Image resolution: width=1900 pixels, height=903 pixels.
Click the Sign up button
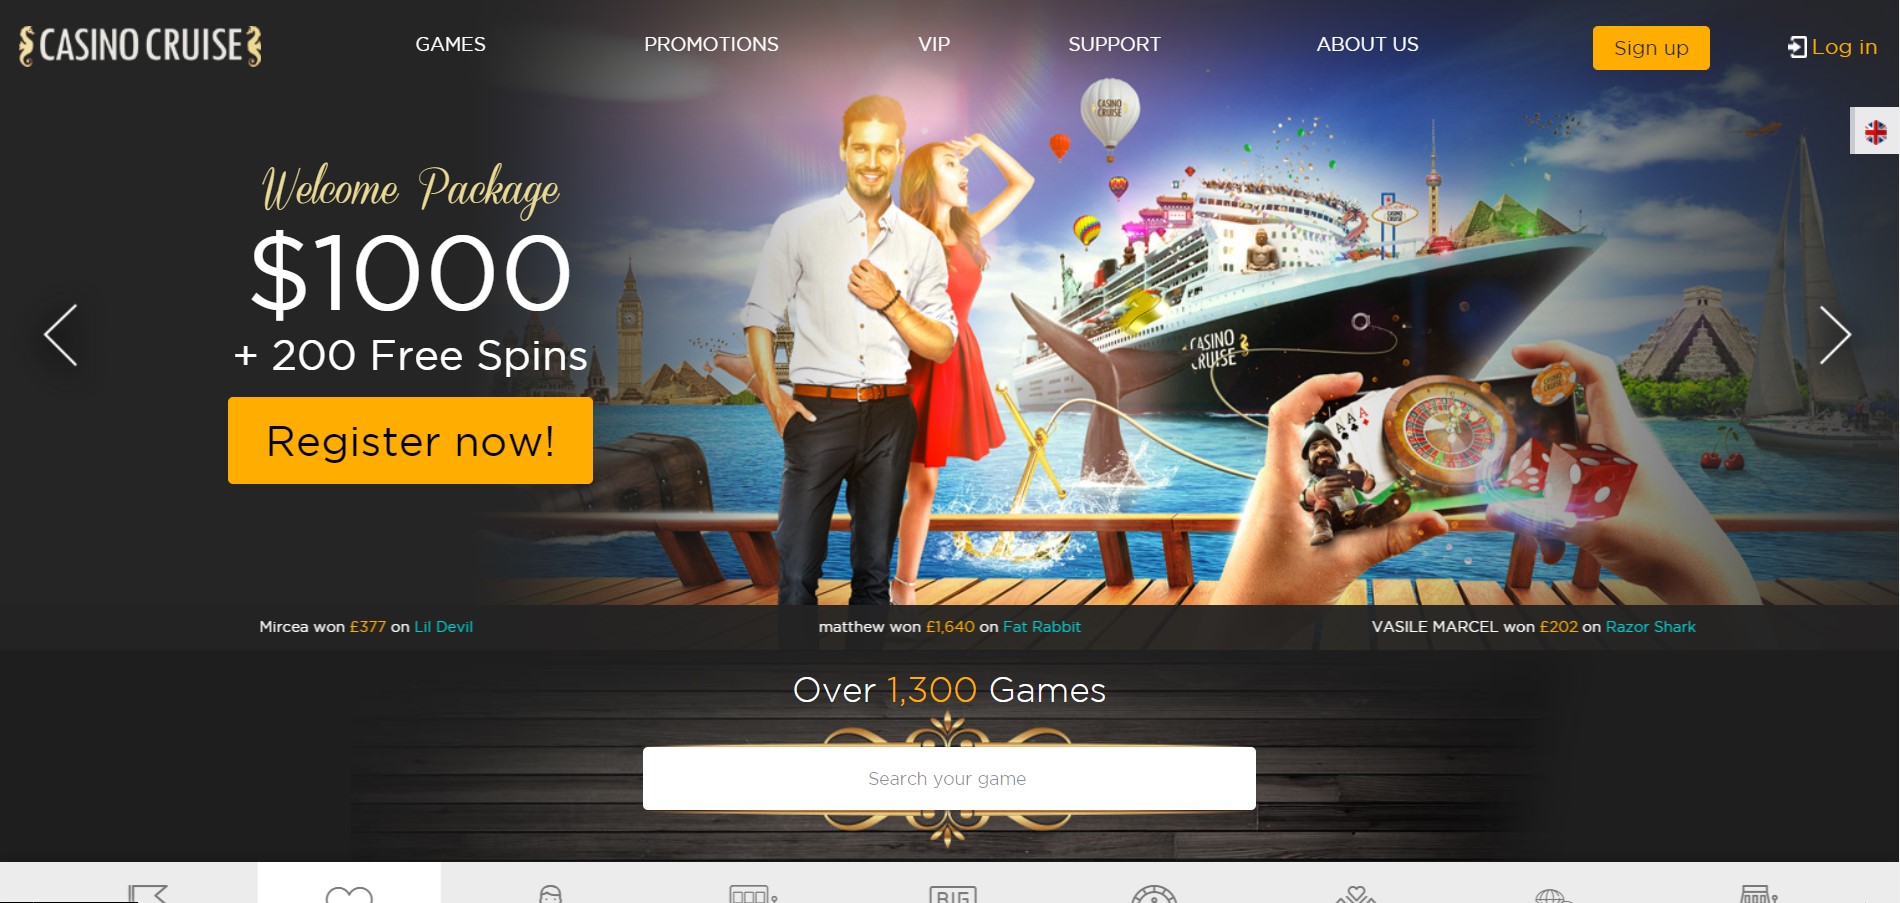[x=1651, y=48]
